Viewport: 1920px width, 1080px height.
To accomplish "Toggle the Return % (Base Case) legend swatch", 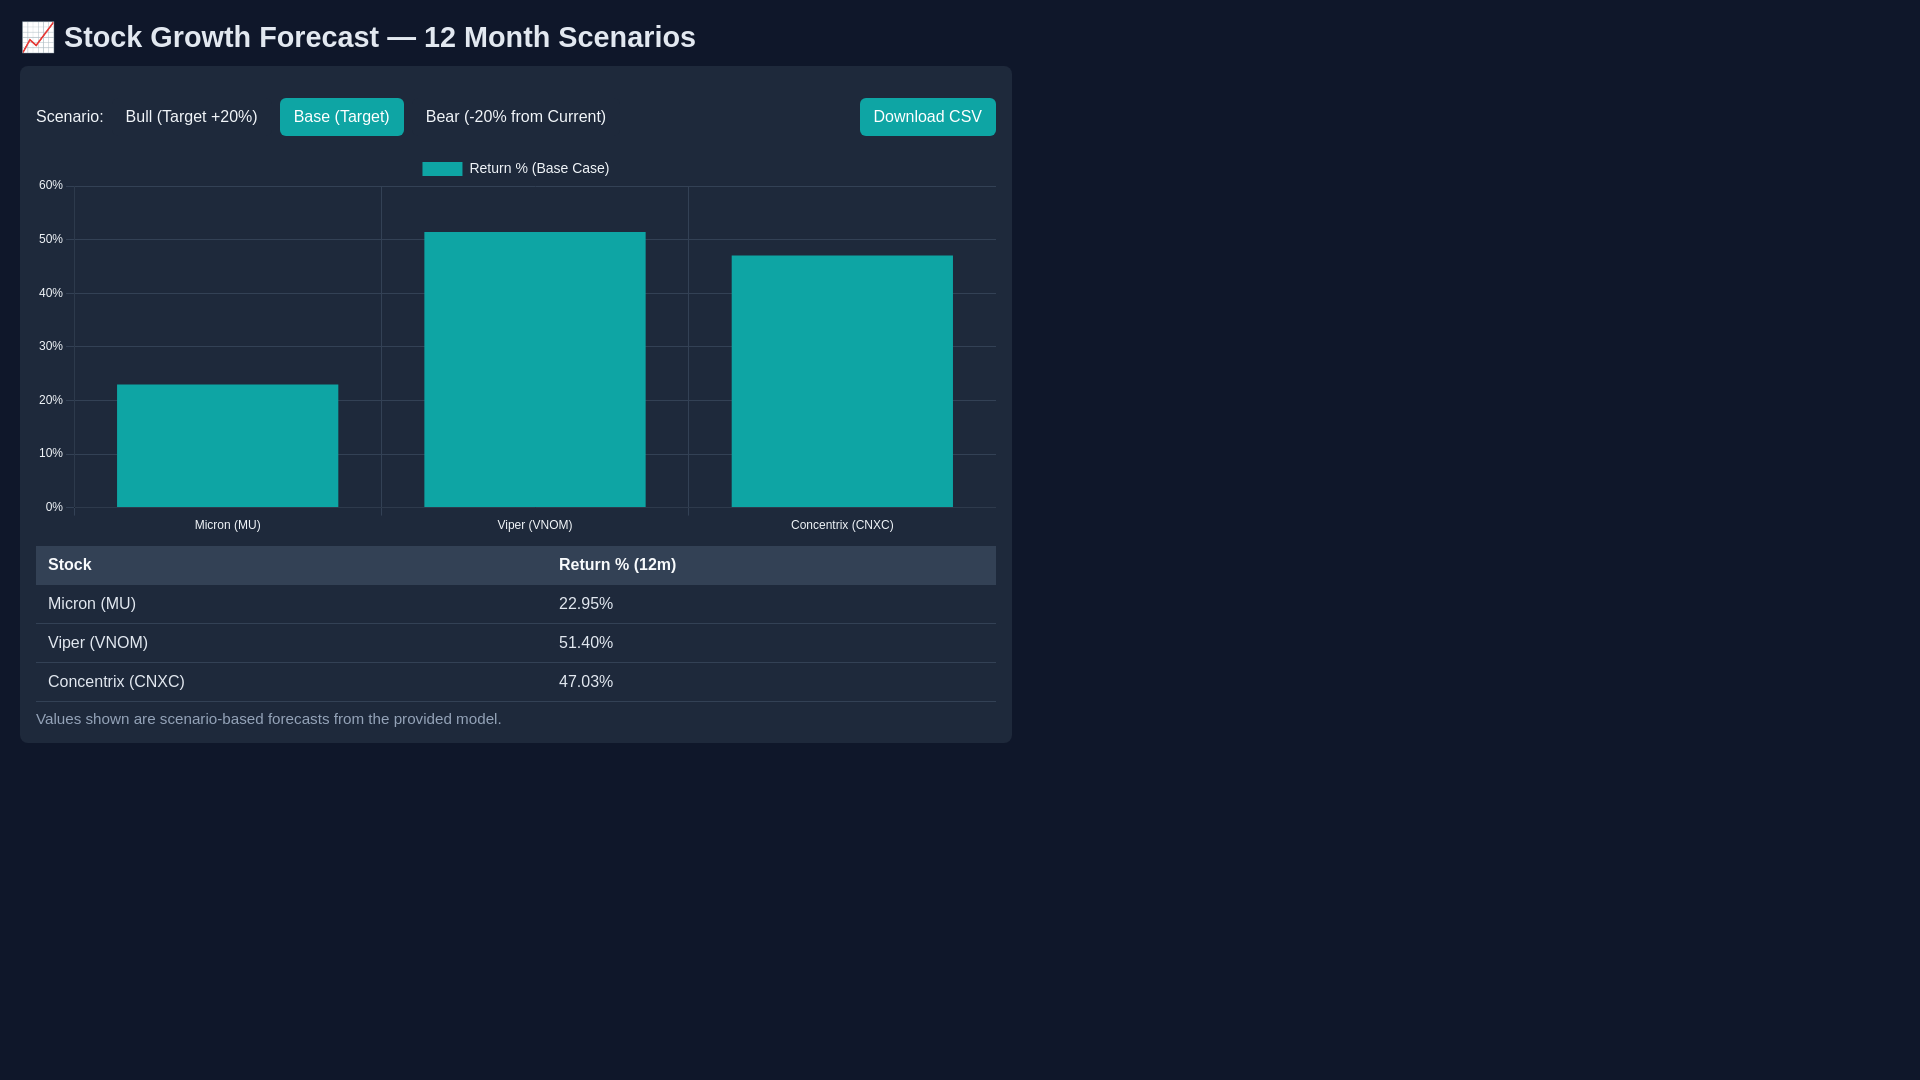I will [x=442, y=169].
